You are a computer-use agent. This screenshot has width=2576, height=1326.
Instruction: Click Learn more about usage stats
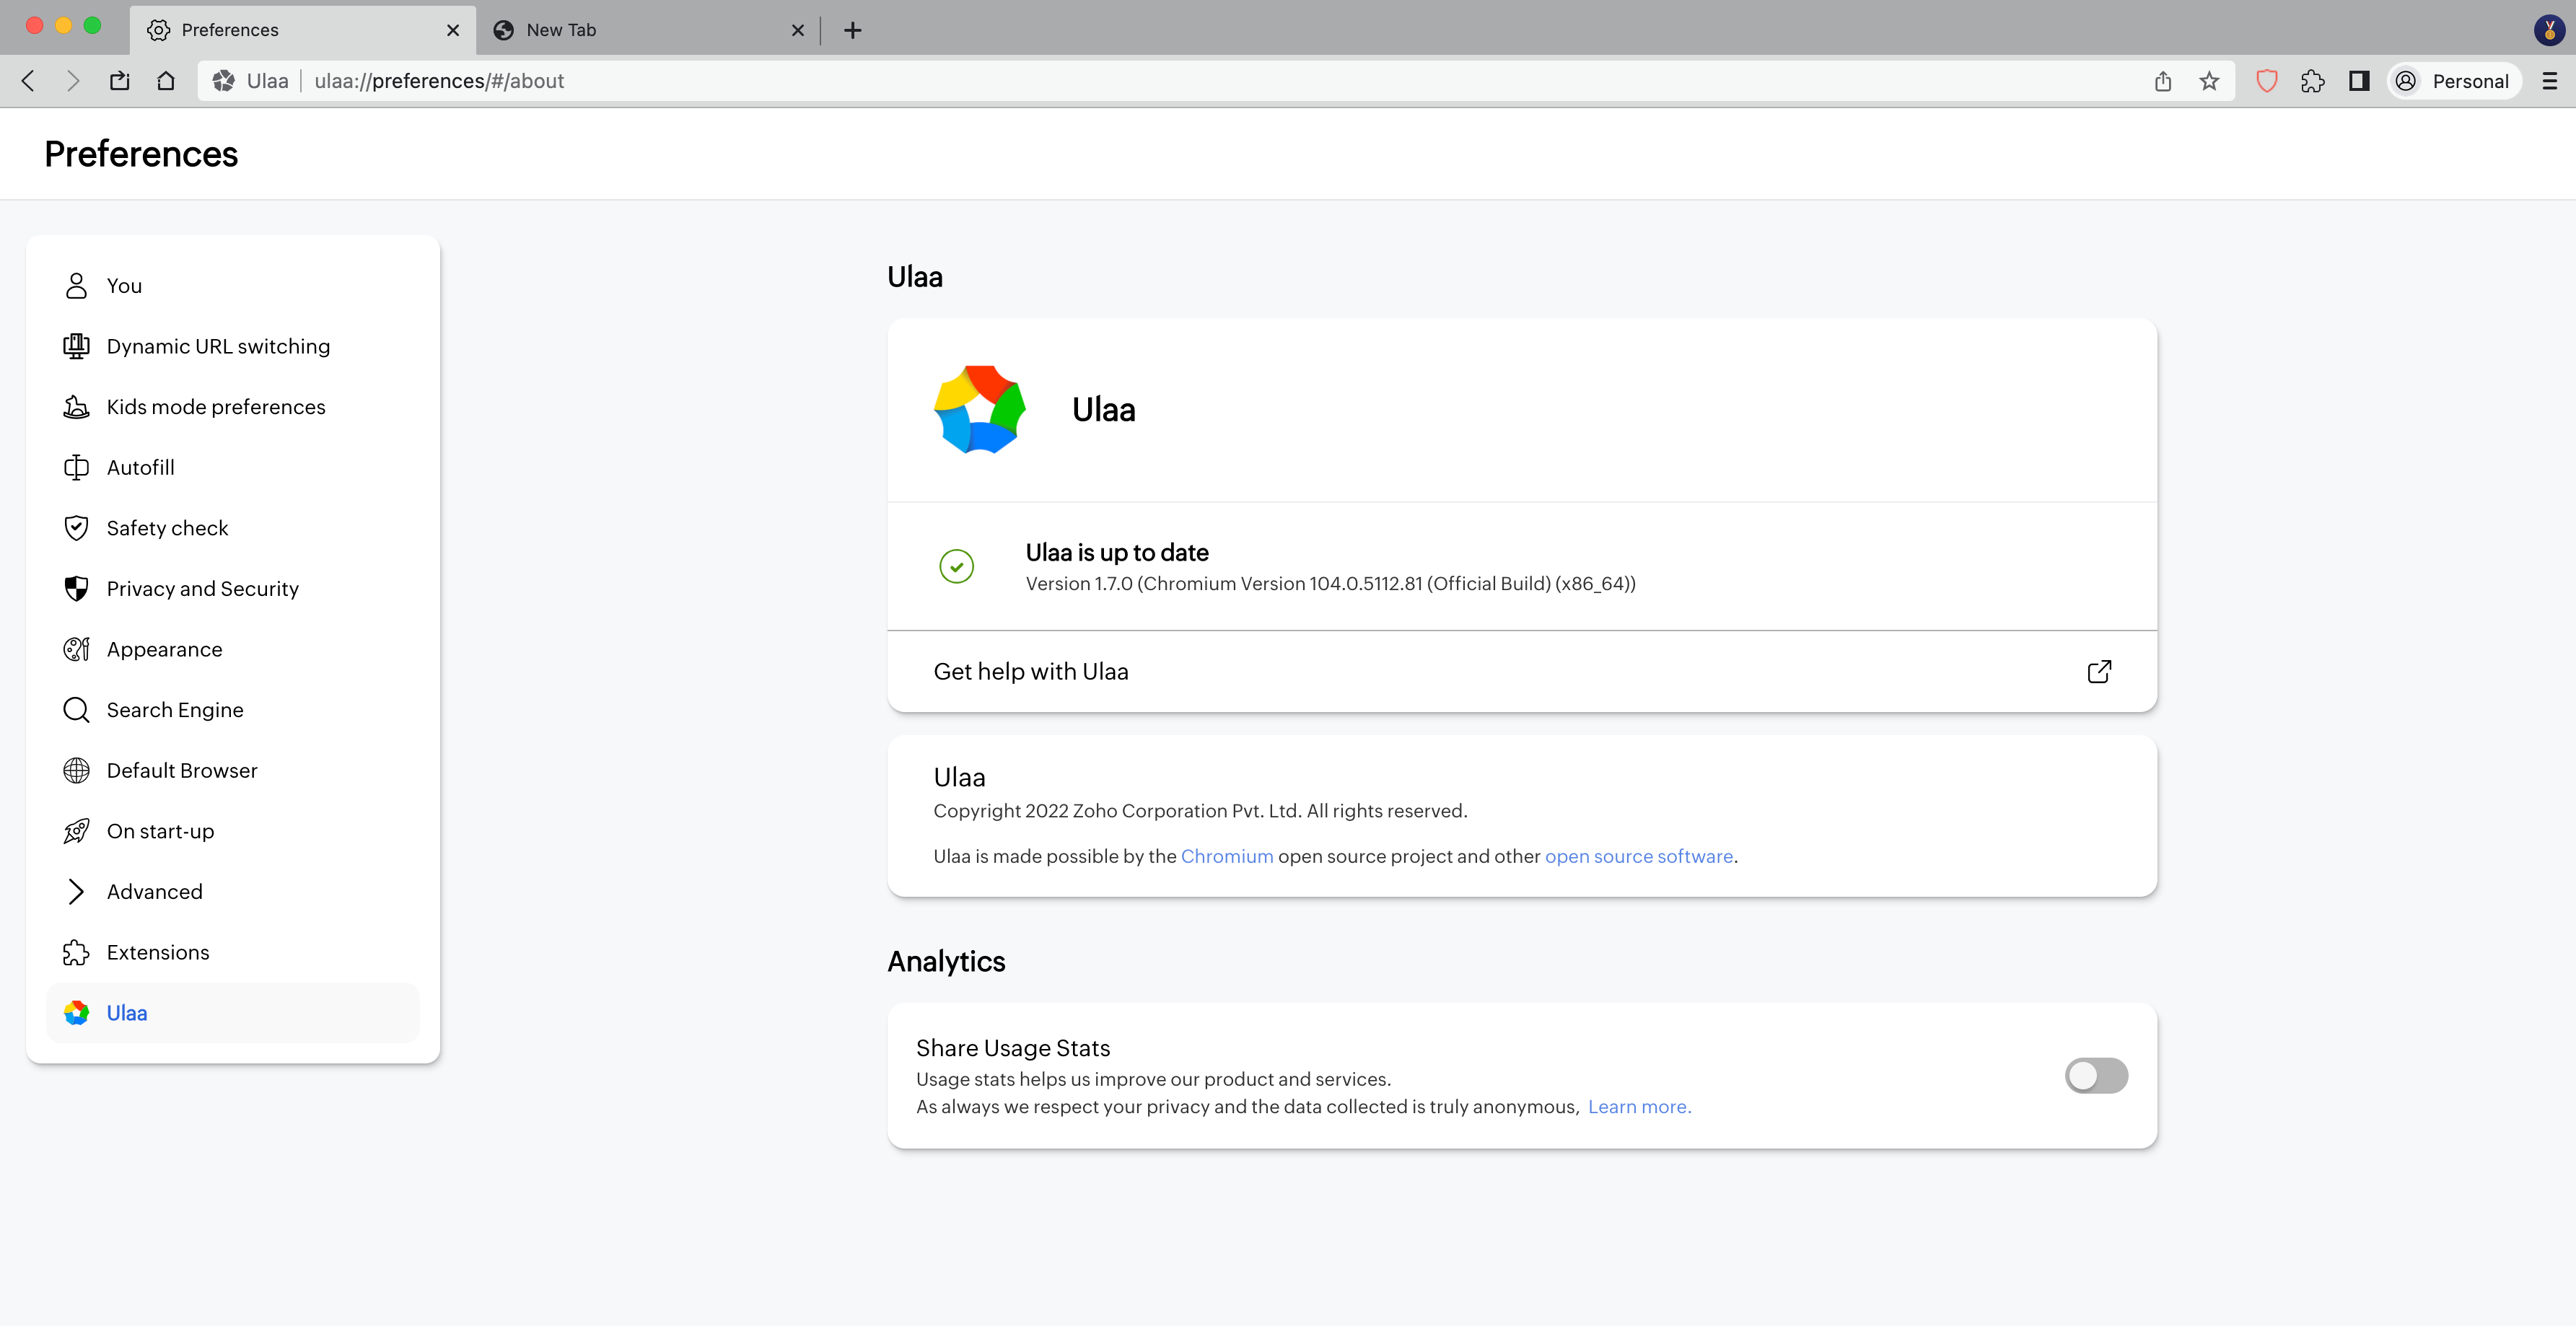coord(1639,1106)
